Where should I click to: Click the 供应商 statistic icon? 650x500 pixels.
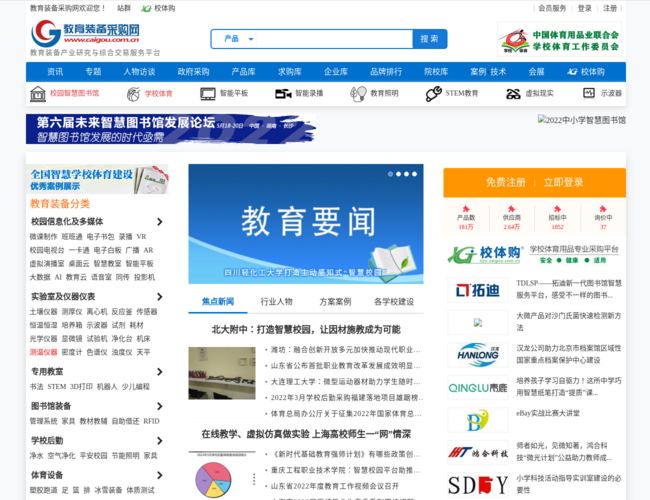click(x=512, y=209)
